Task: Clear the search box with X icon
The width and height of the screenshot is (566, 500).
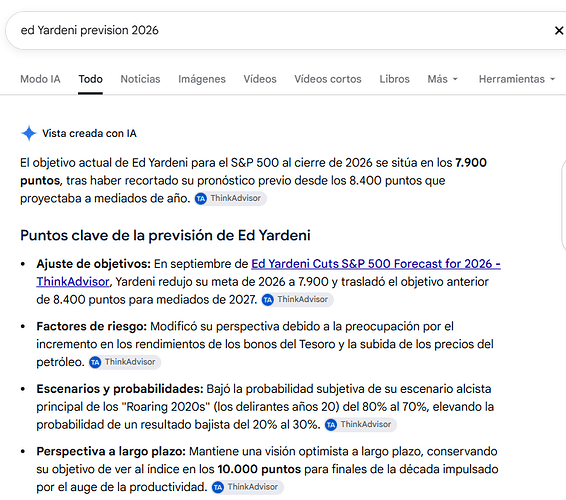Action: [x=559, y=30]
